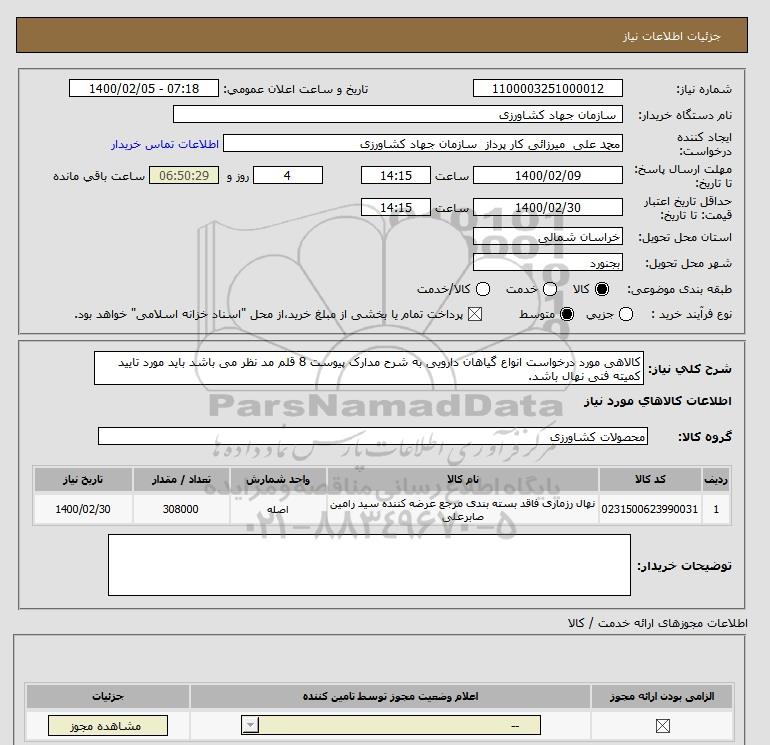Screen dimensions: 770x745
Task: Click row number 1 cell
Action: click(716, 509)
